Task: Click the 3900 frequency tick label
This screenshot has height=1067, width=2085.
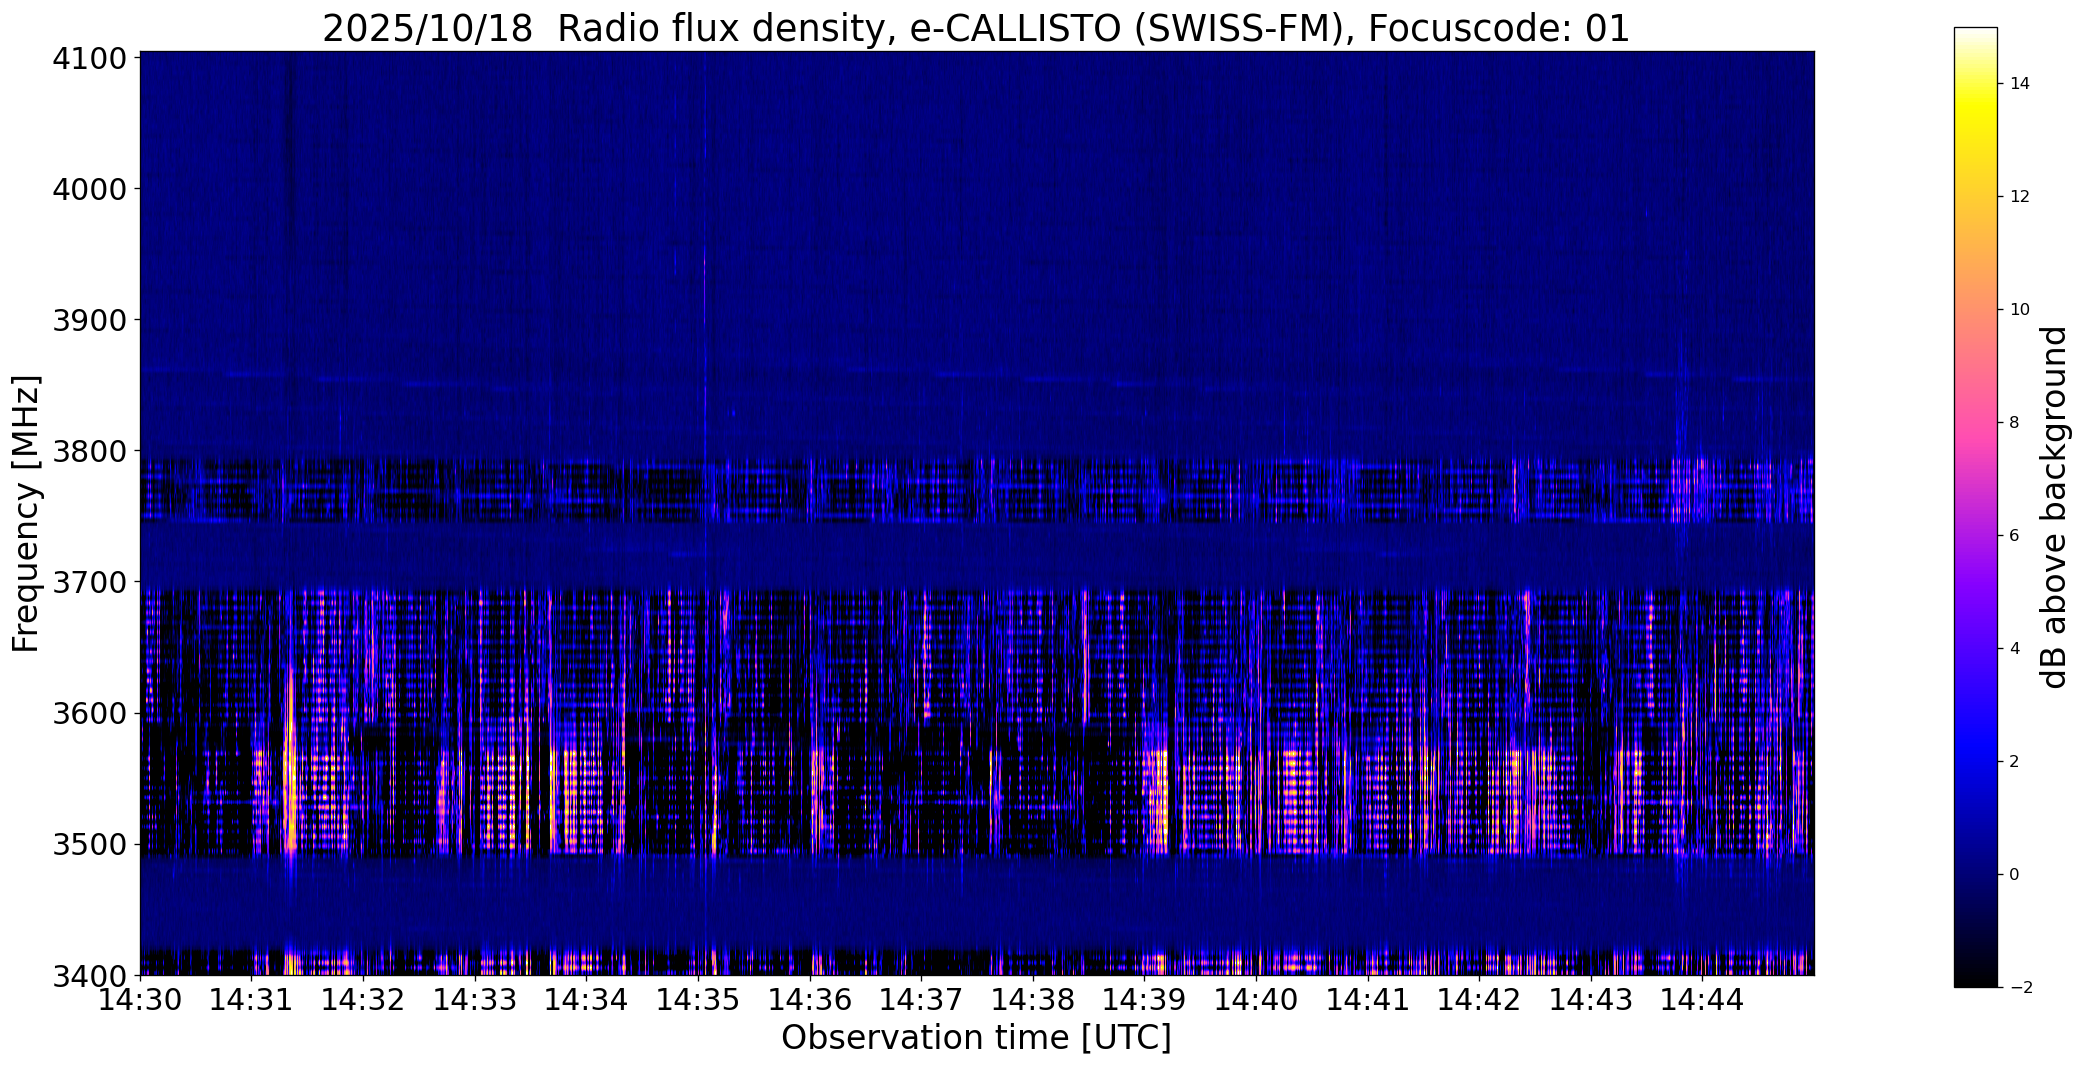Action: pyautogui.click(x=90, y=320)
